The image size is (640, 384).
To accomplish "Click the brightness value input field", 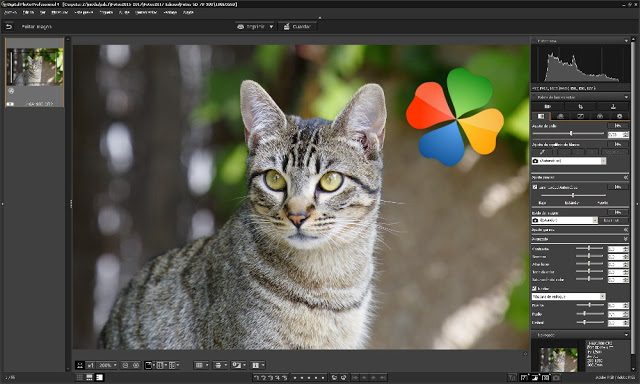I will click(616, 135).
